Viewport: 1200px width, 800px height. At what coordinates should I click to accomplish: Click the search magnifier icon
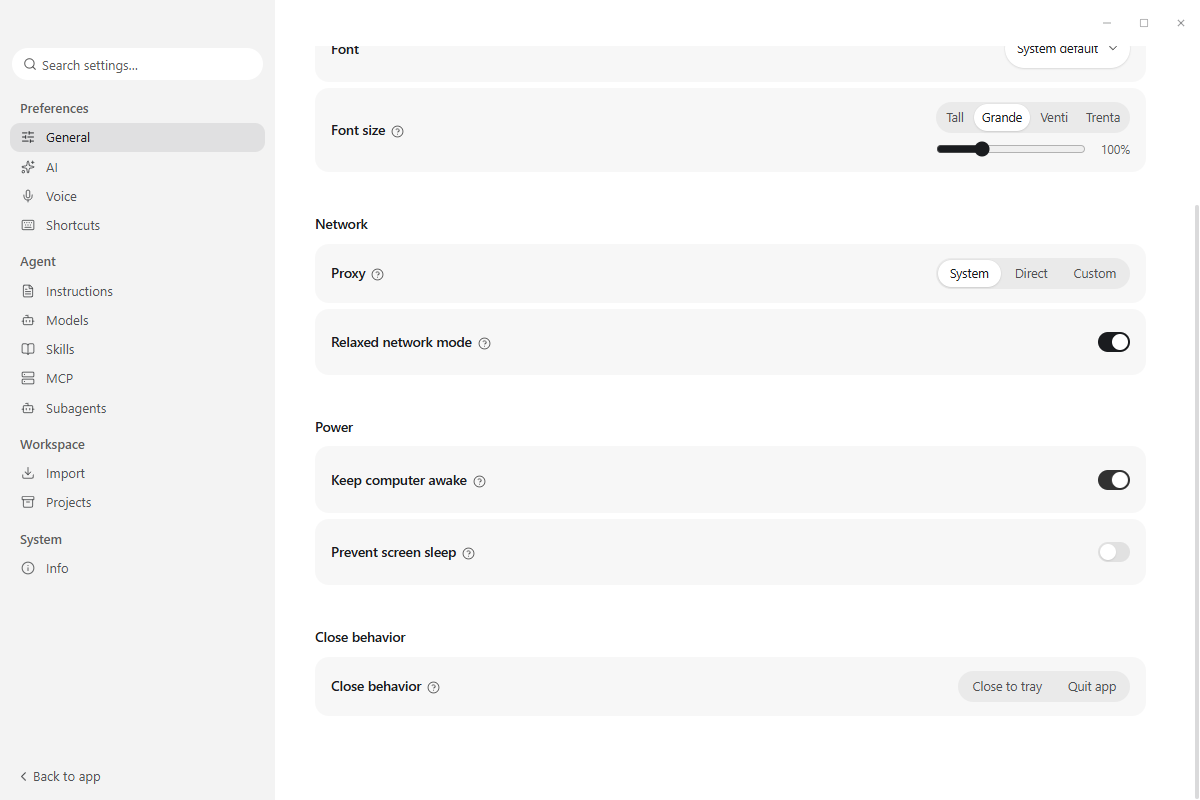tap(30, 64)
